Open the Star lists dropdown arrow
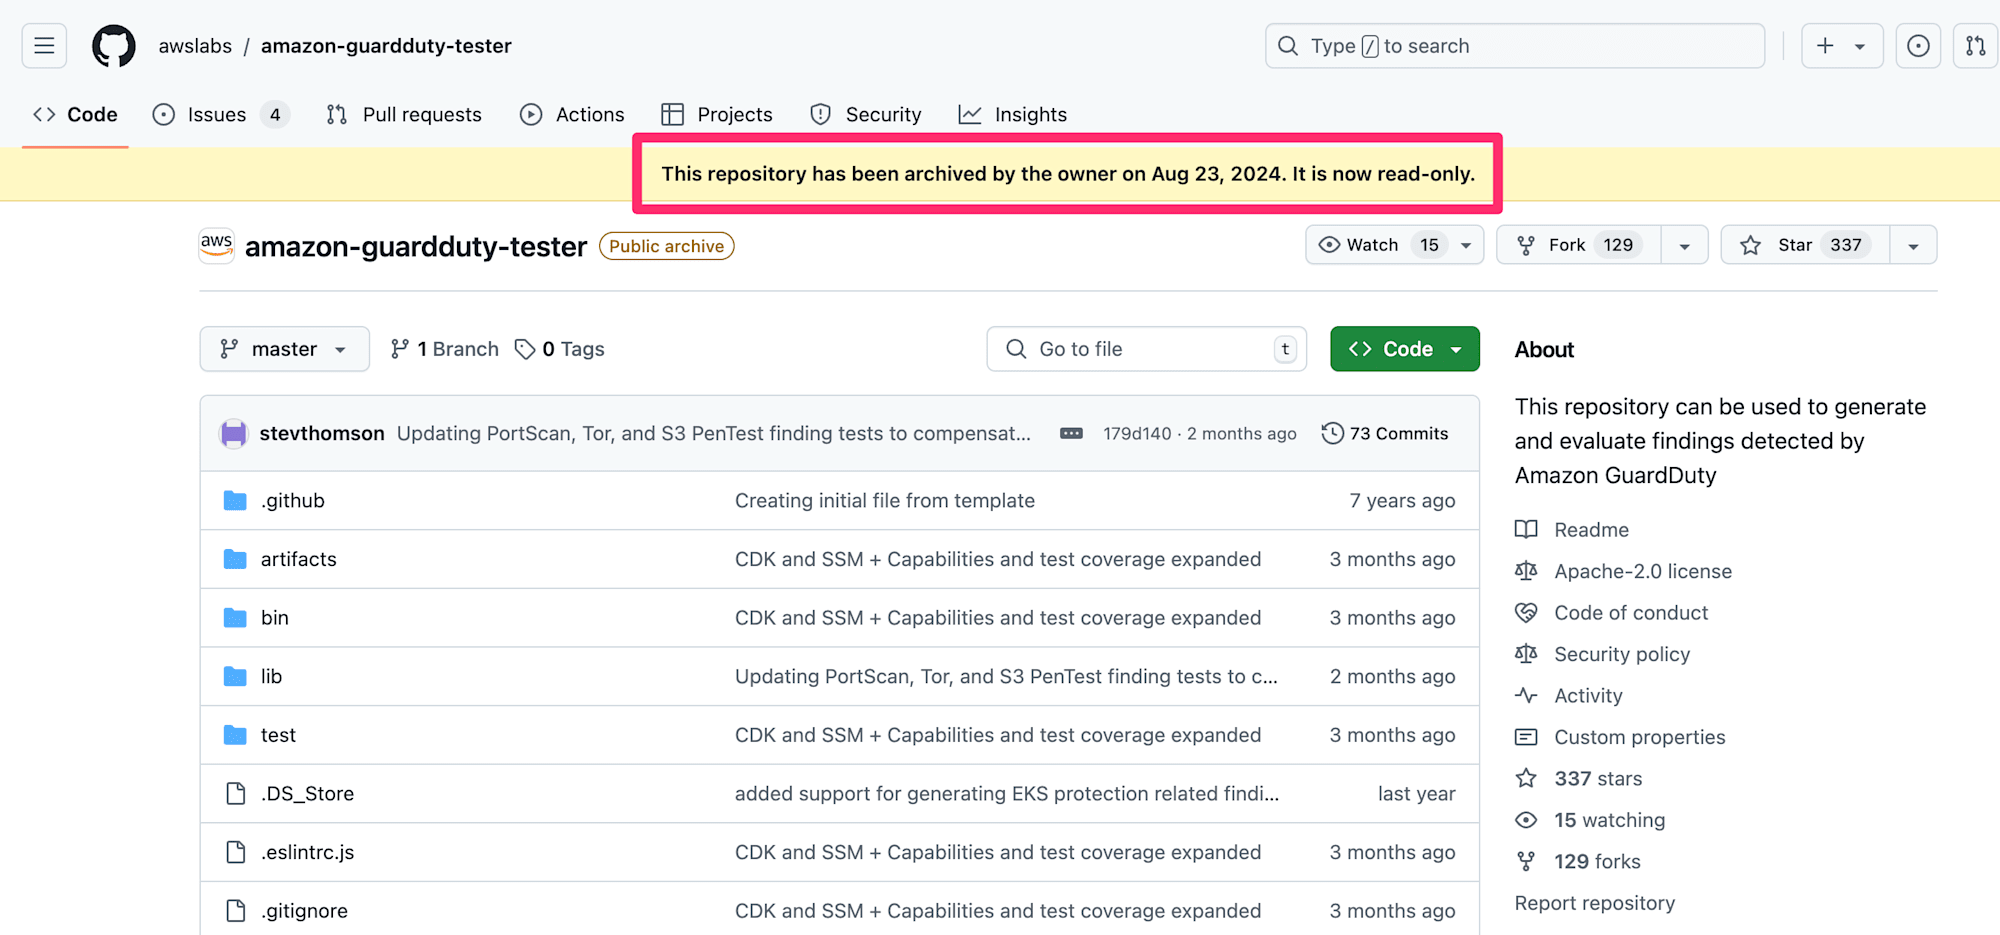The image size is (2000, 935). (x=1913, y=246)
